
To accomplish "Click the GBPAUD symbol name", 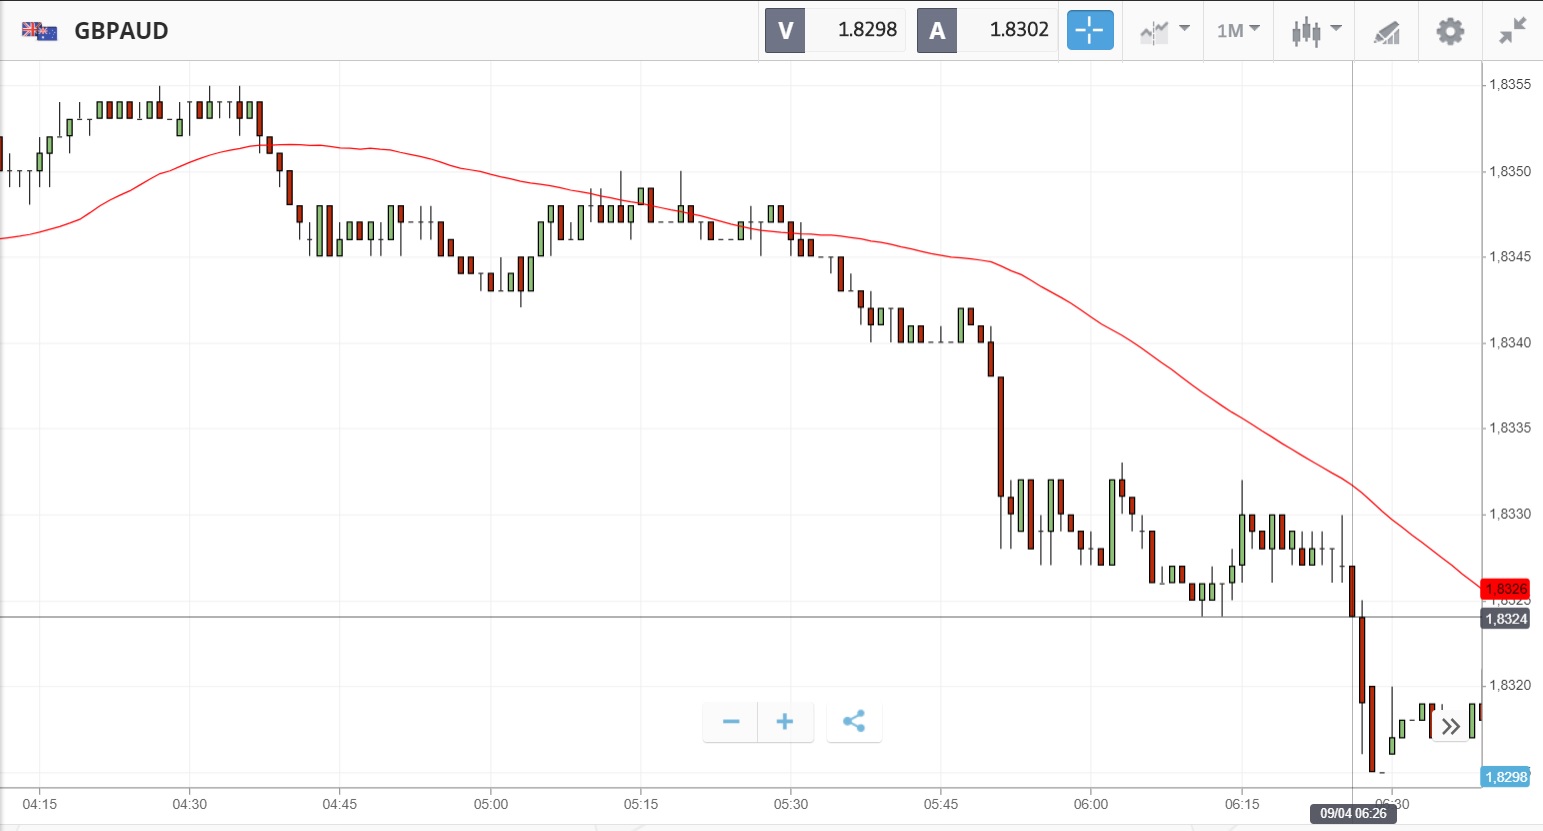I will (121, 31).
